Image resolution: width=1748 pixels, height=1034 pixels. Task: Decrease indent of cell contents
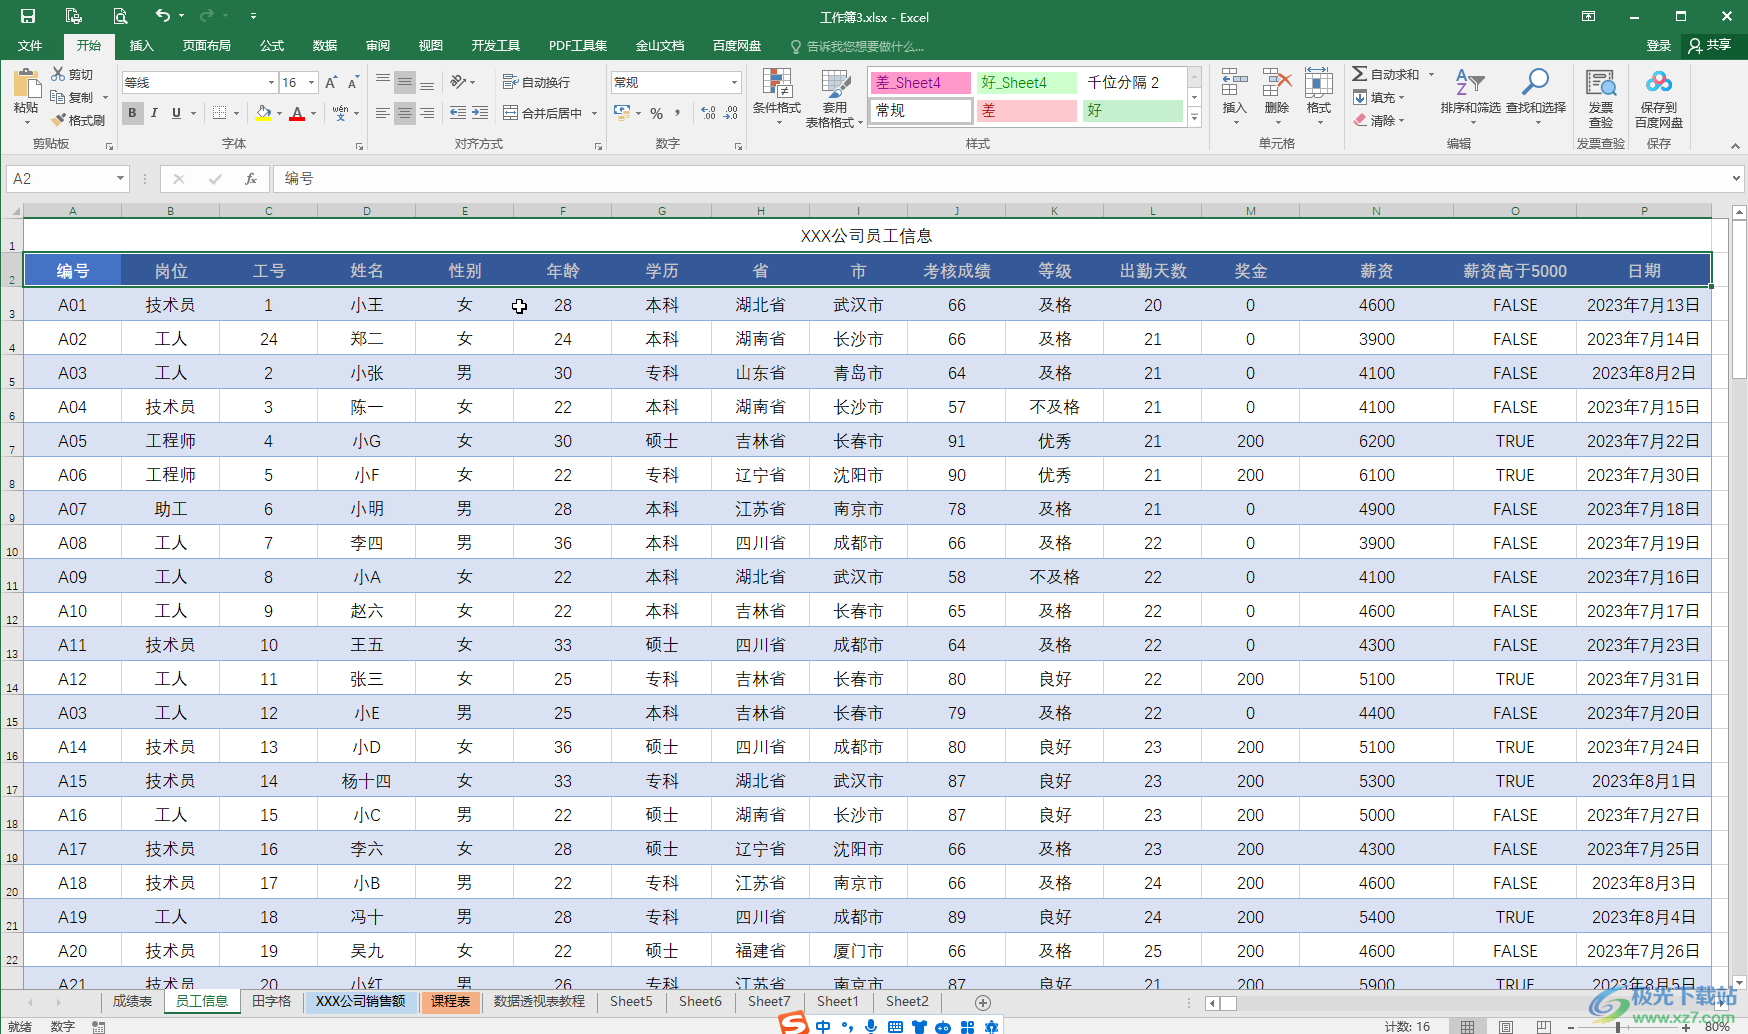(x=458, y=113)
